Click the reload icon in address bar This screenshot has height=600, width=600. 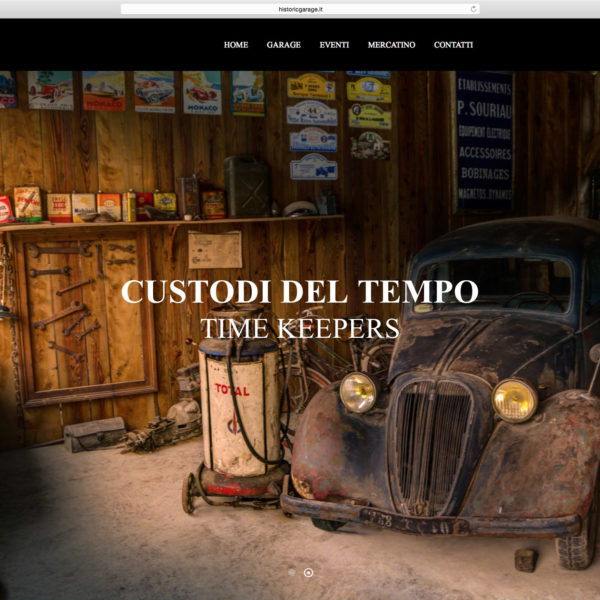point(473,9)
